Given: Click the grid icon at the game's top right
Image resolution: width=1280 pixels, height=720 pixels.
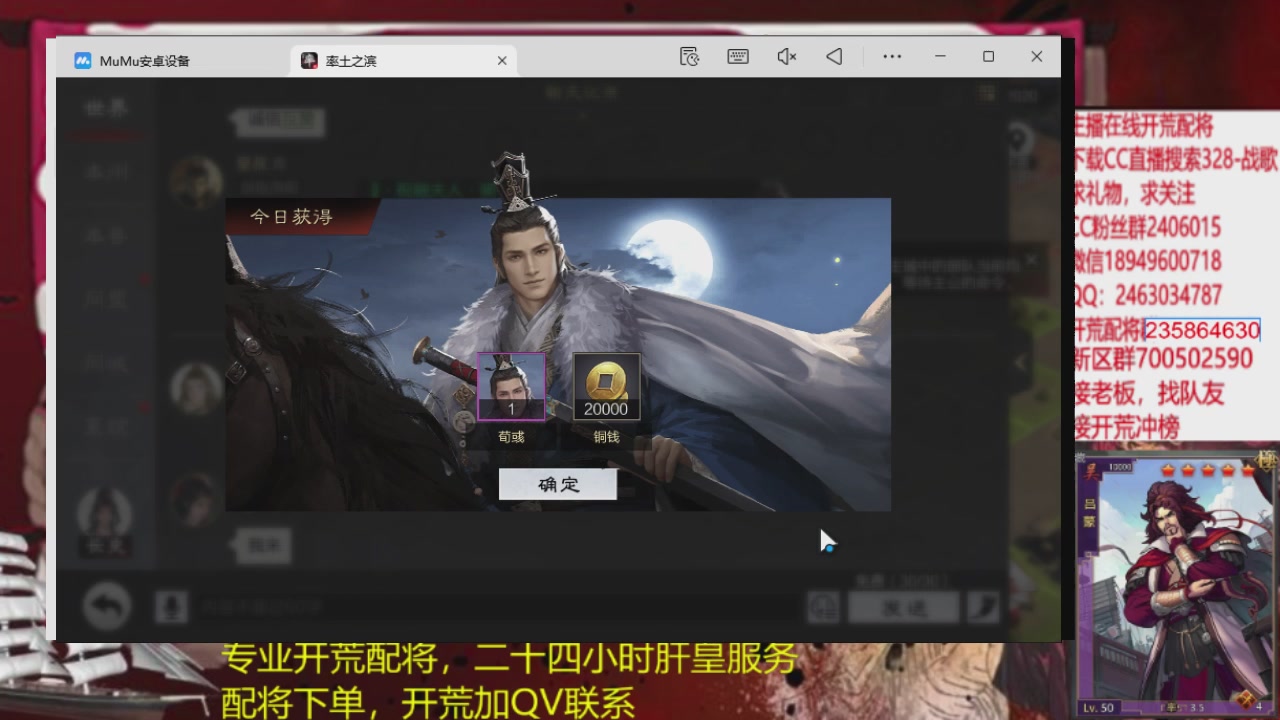Looking at the screenshot, I should (x=987, y=94).
